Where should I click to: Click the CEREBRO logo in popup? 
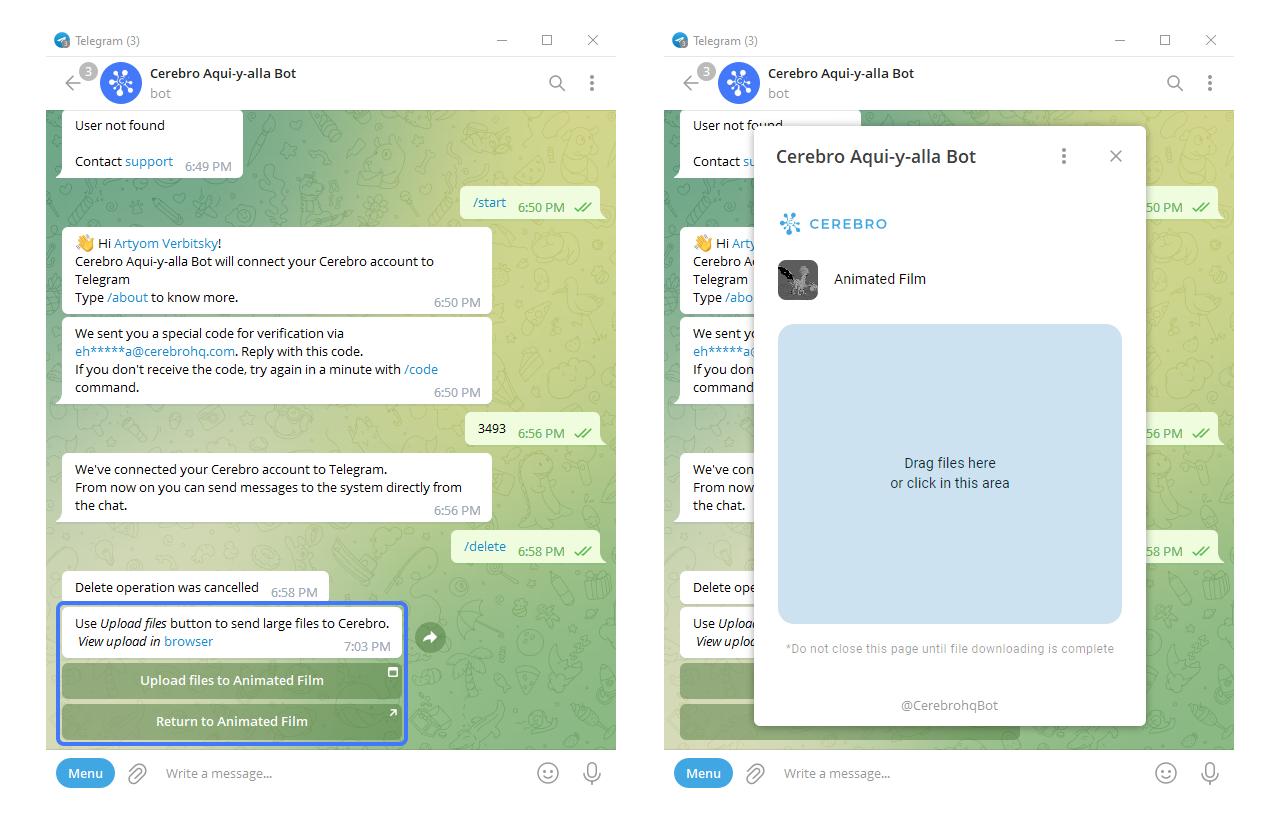pyautogui.click(x=833, y=224)
